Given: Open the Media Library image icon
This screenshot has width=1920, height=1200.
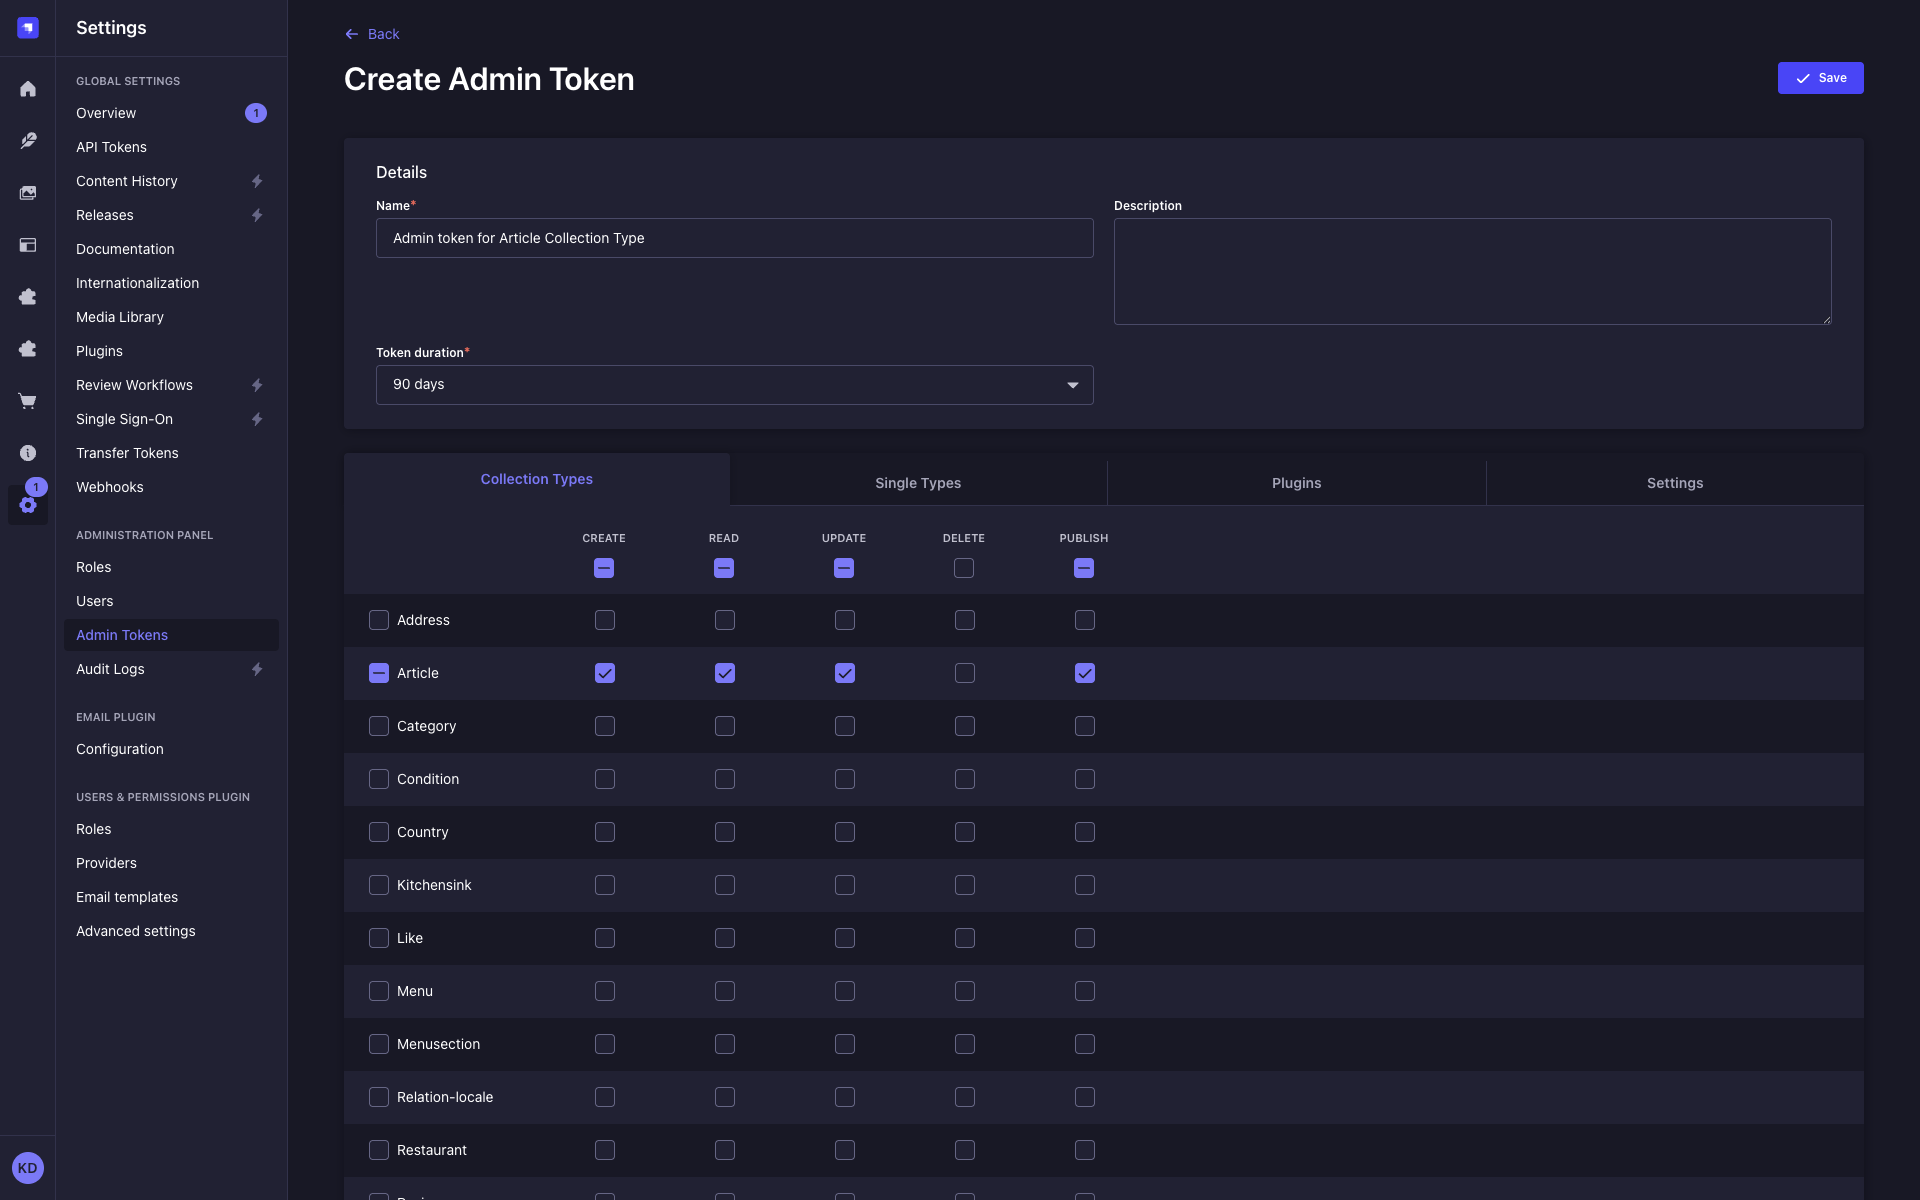Looking at the screenshot, I should click(28, 193).
